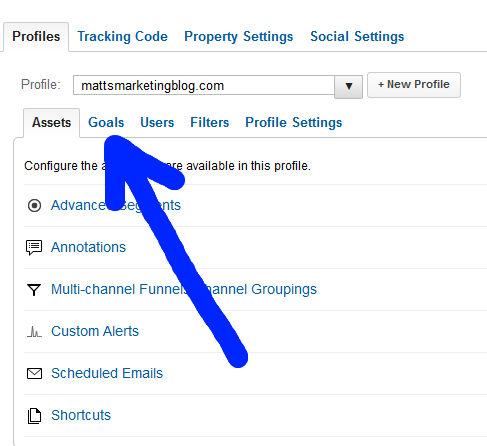Switch to the Property Settings tab

239,37
